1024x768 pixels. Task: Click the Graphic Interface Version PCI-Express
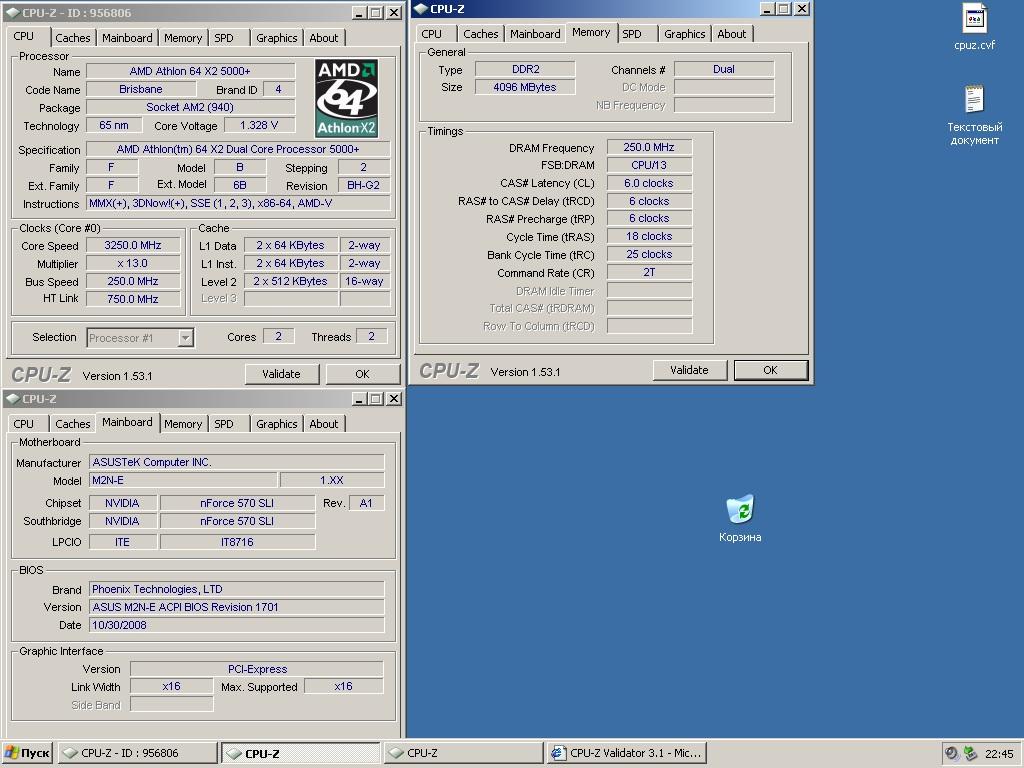point(257,669)
